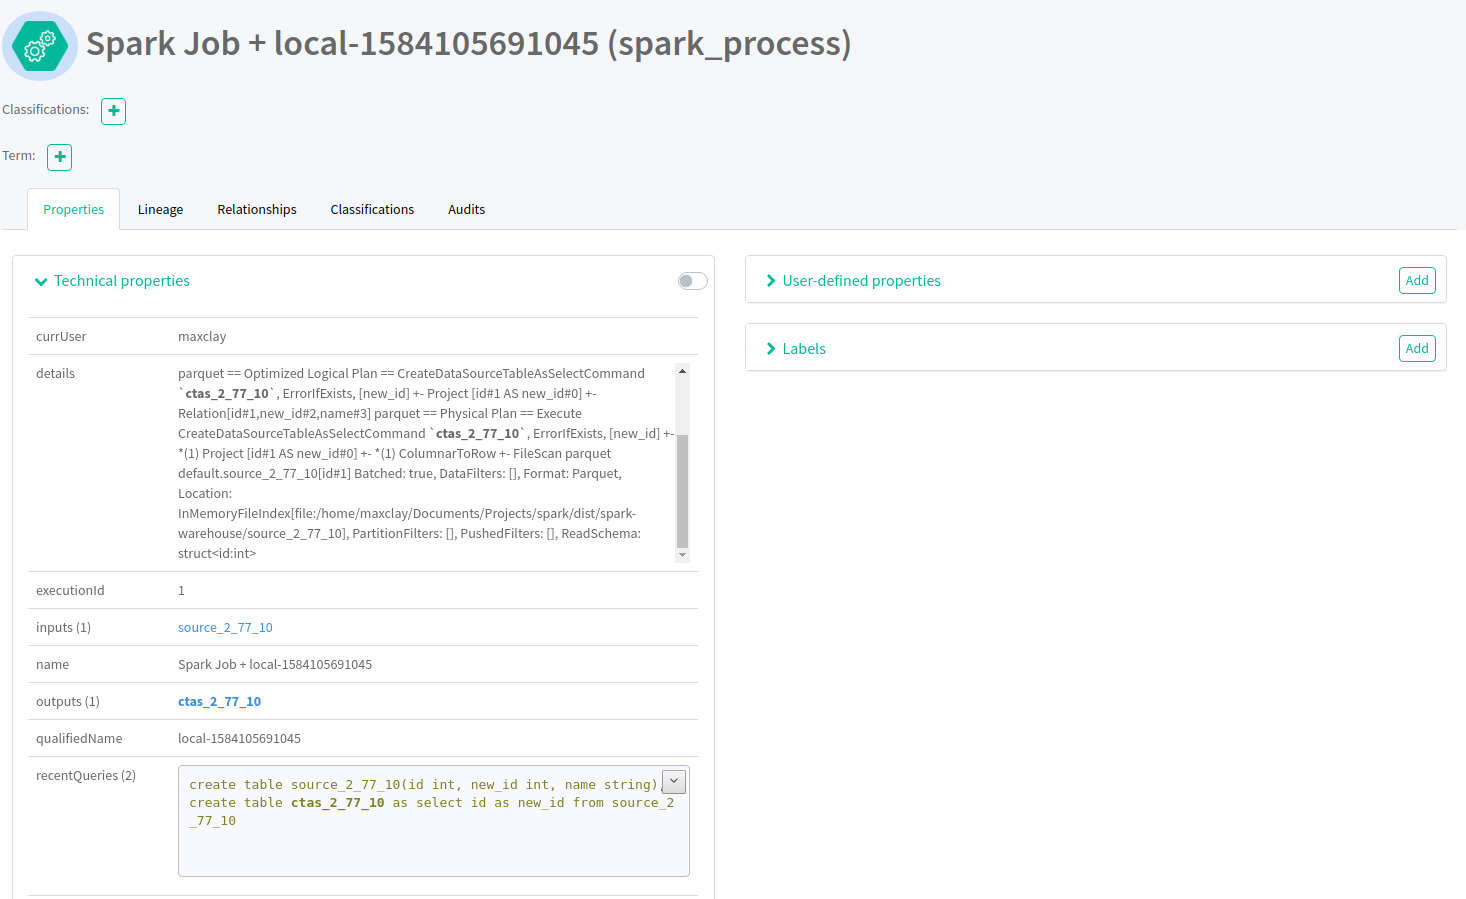This screenshot has width=1466, height=899.
Task: Click the executionId value 1
Action: (181, 591)
